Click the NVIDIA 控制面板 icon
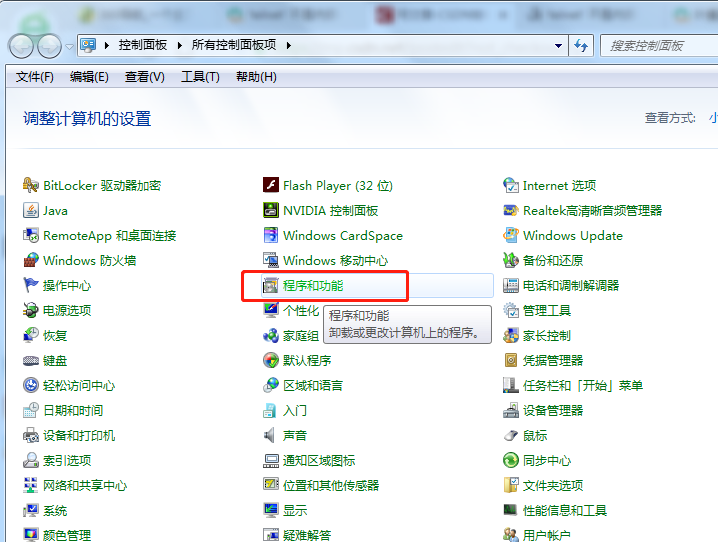Image resolution: width=718 pixels, height=542 pixels. [x=271, y=210]
